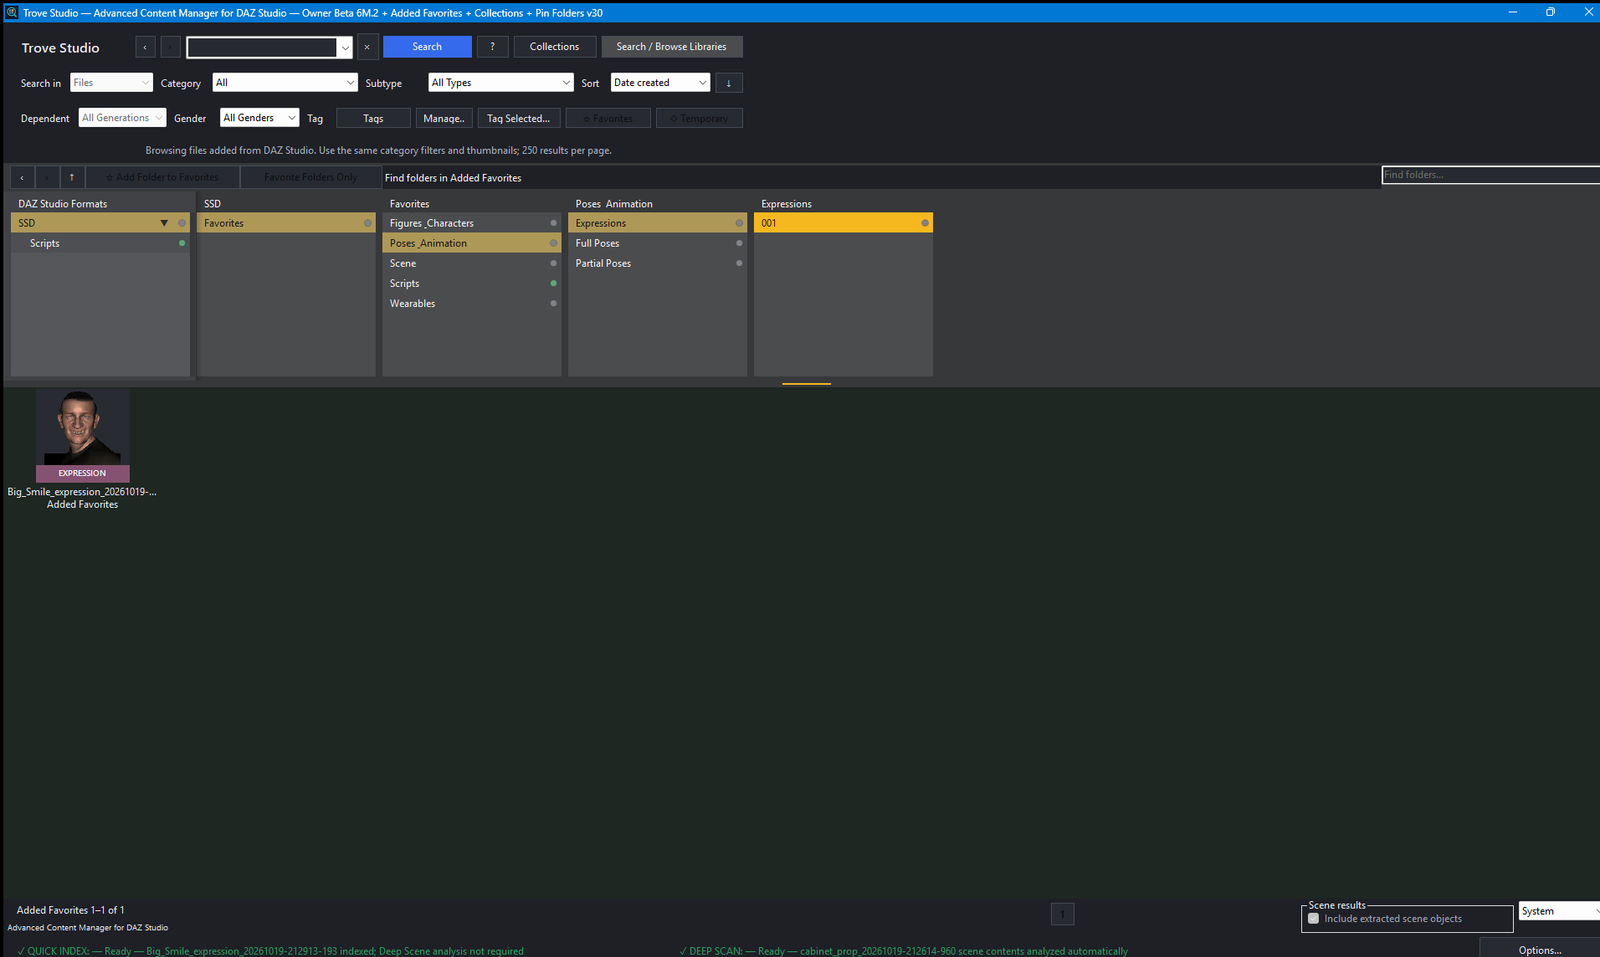
Task: Click the dot beside Partial Poses
Action: click(x=739, y=263)
